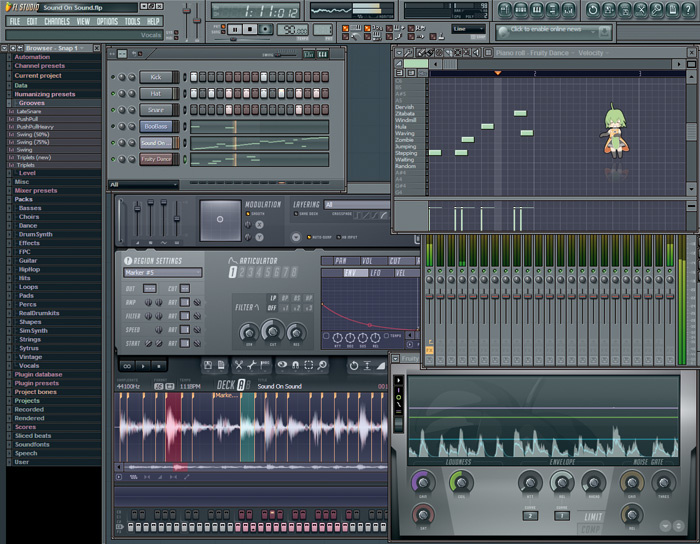This screenshot has width=700, height=544.
Task: Open the Slicex Layering All dropdown
Action: tap(356, 204)
